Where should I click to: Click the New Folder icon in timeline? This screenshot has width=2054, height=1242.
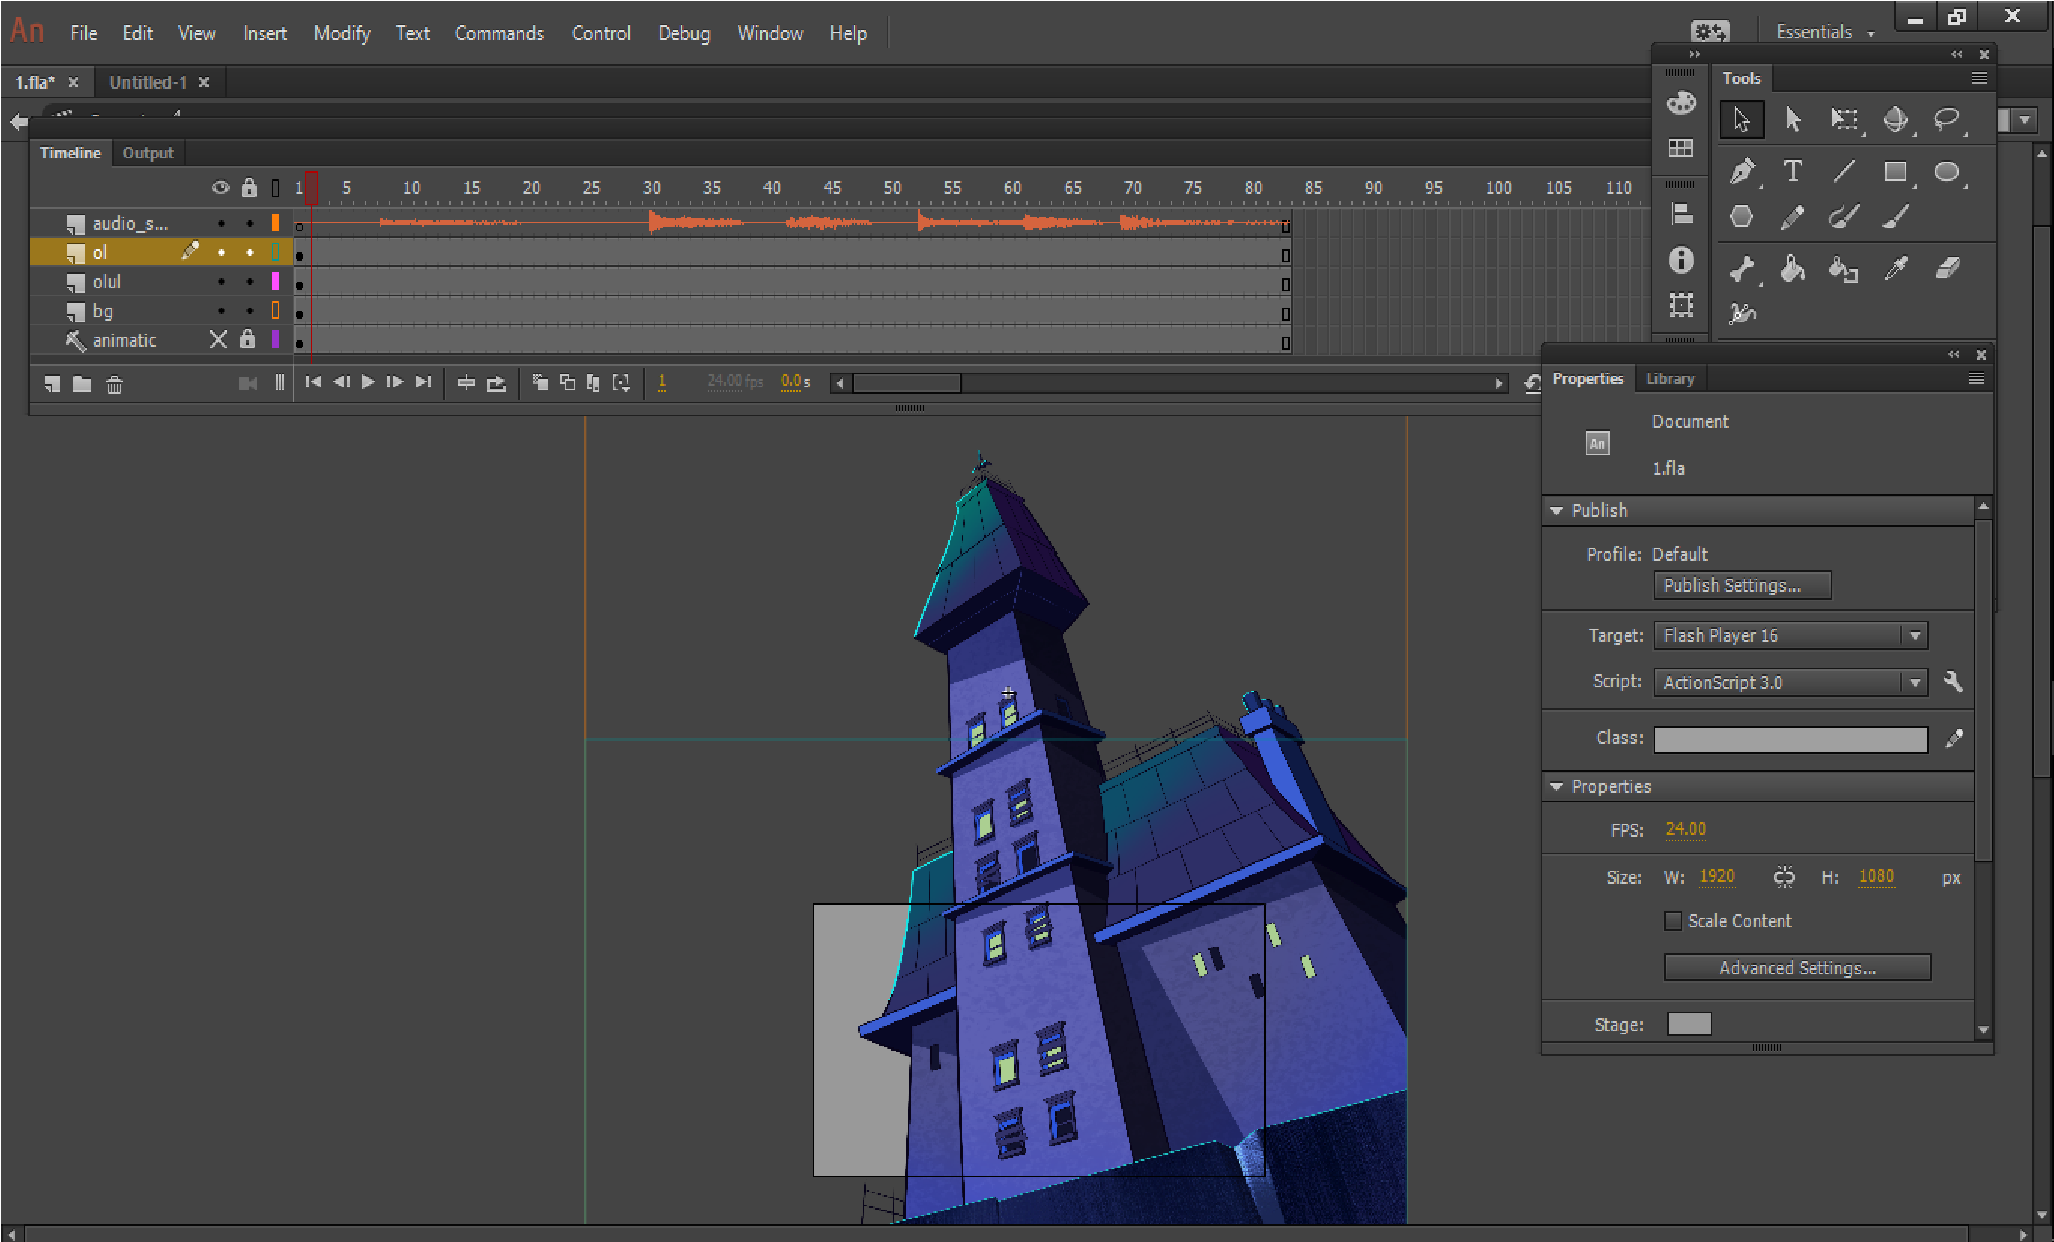[x=82, y=384]
